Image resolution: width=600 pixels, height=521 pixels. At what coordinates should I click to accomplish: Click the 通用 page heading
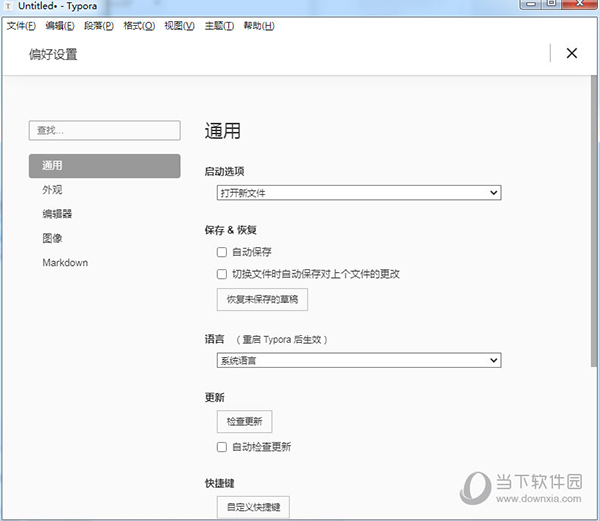[x=223, y=131]
